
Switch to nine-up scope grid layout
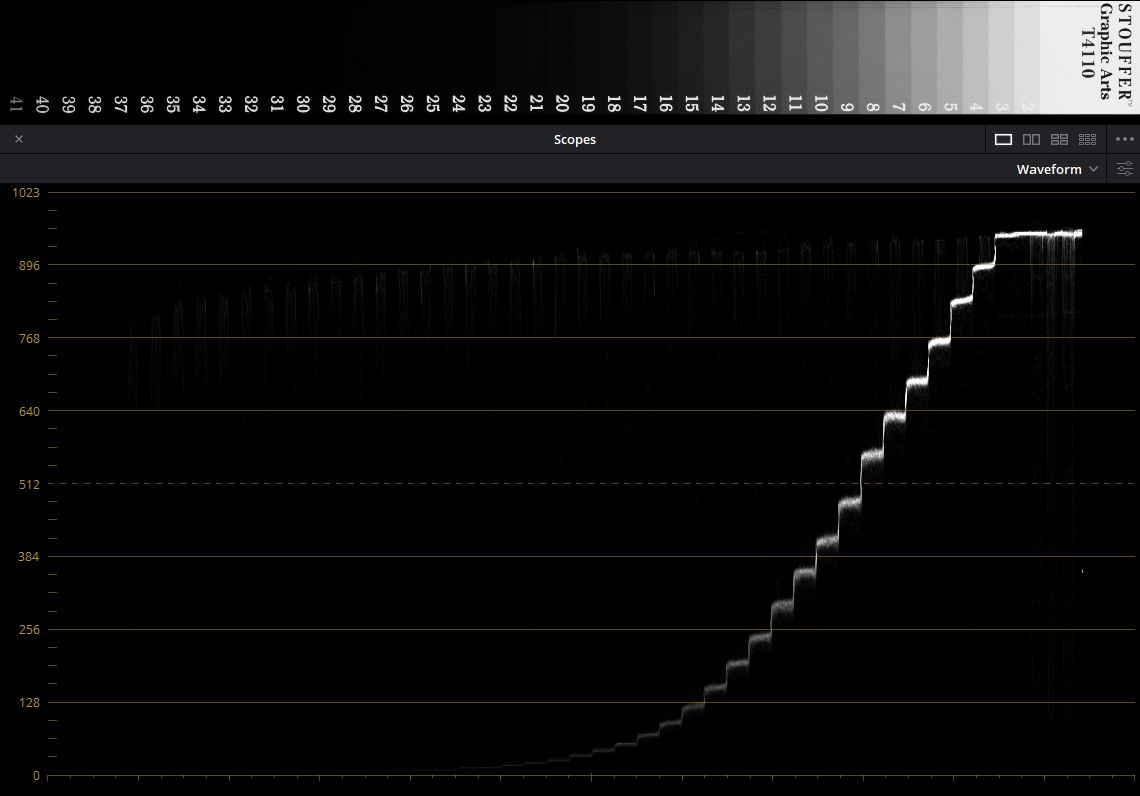[1088, 139]
